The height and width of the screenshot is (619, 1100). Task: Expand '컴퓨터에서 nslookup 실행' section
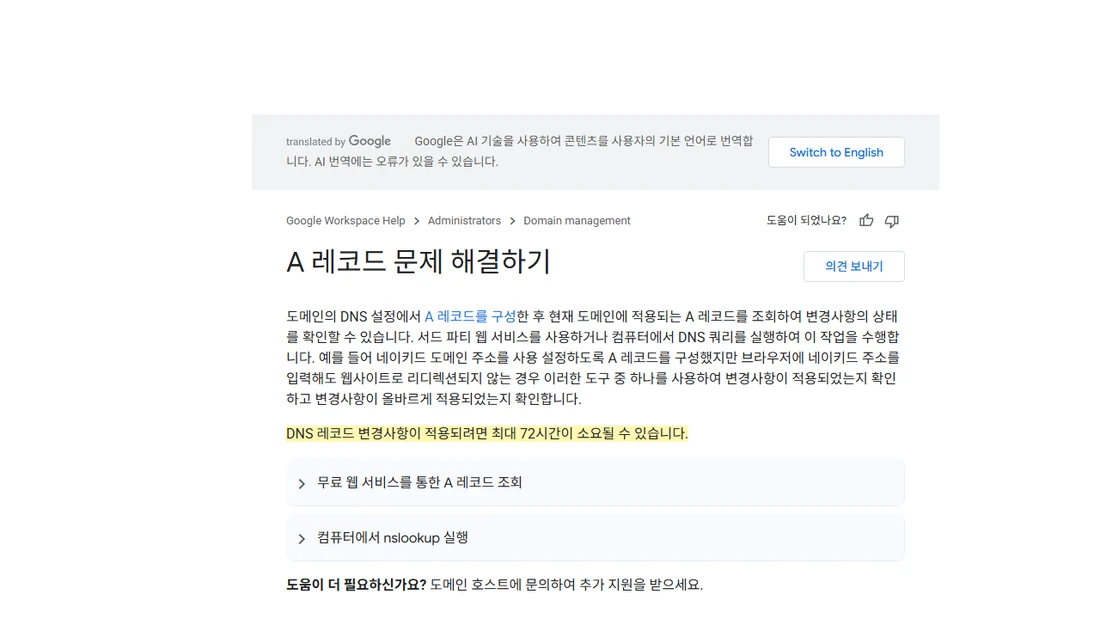tap(595, 538)
